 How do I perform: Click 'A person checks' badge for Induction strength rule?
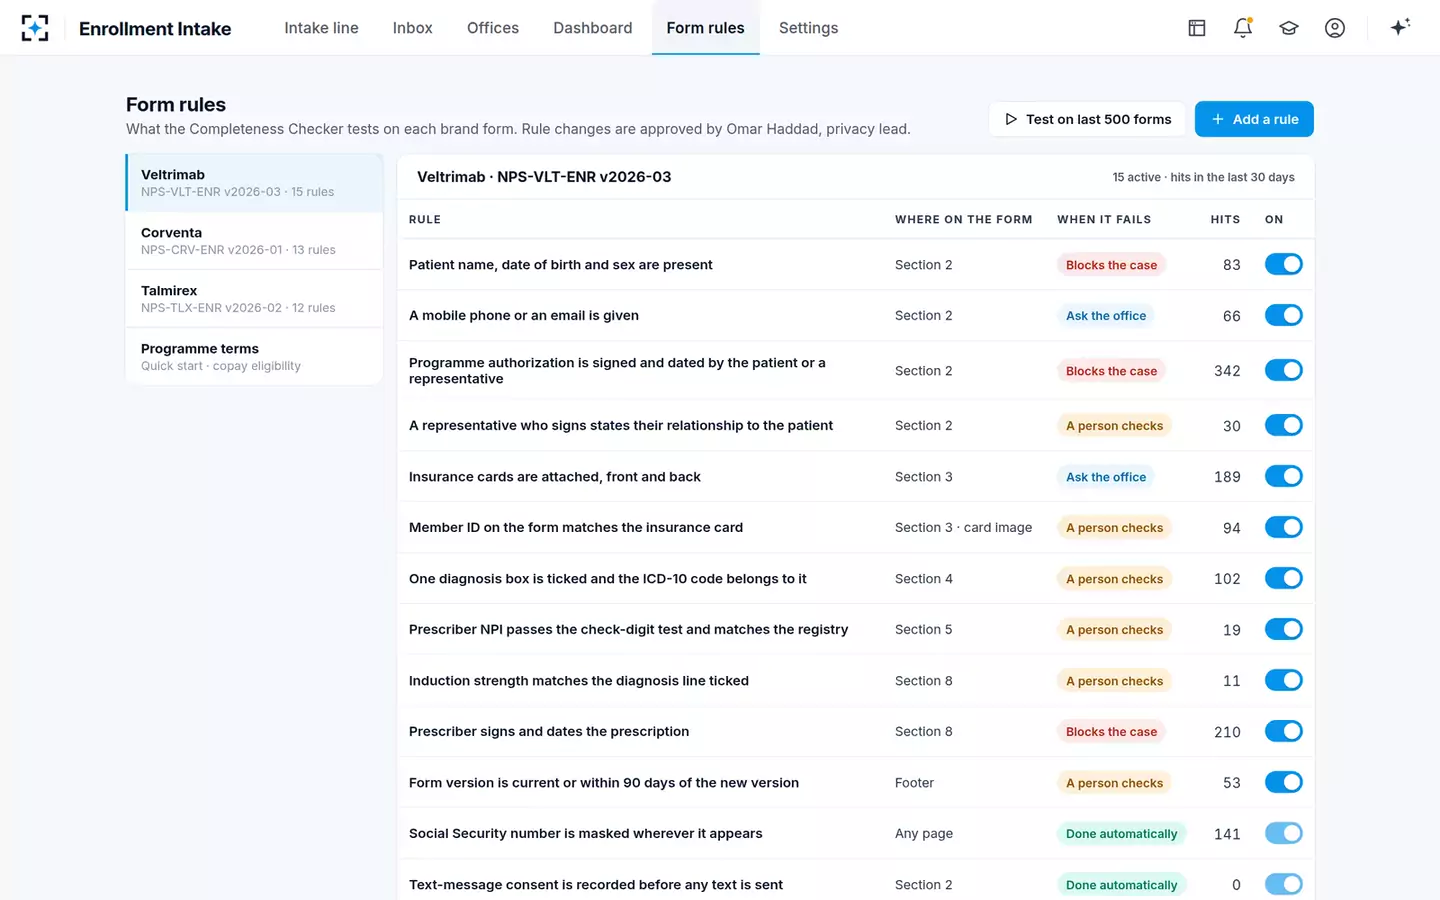[x=1114, y=681]
